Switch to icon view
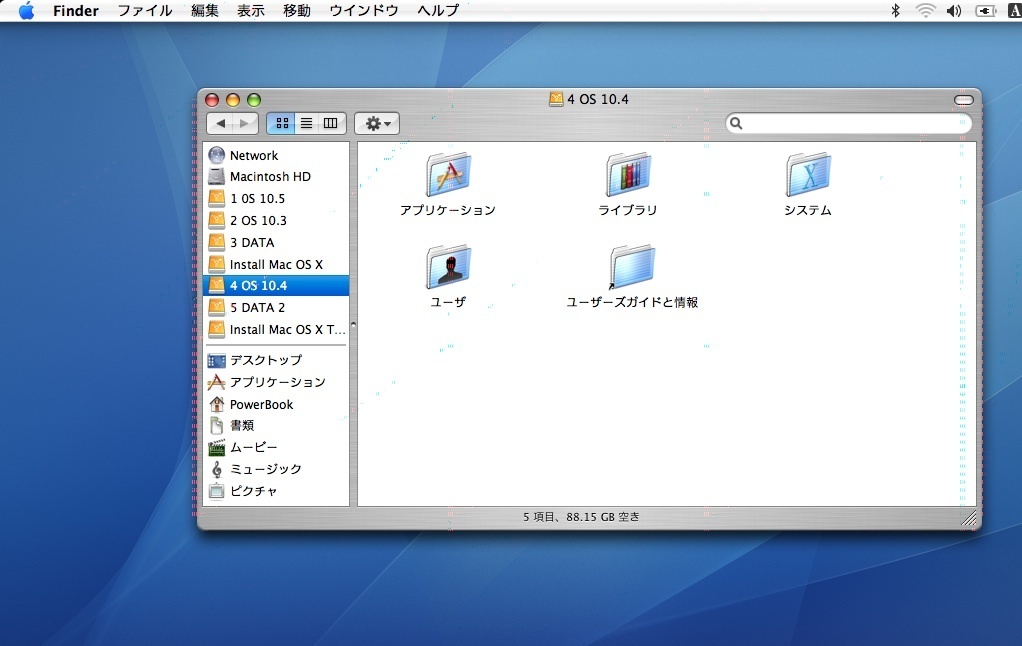1022x646 pixels. click(x=282, y=123)
